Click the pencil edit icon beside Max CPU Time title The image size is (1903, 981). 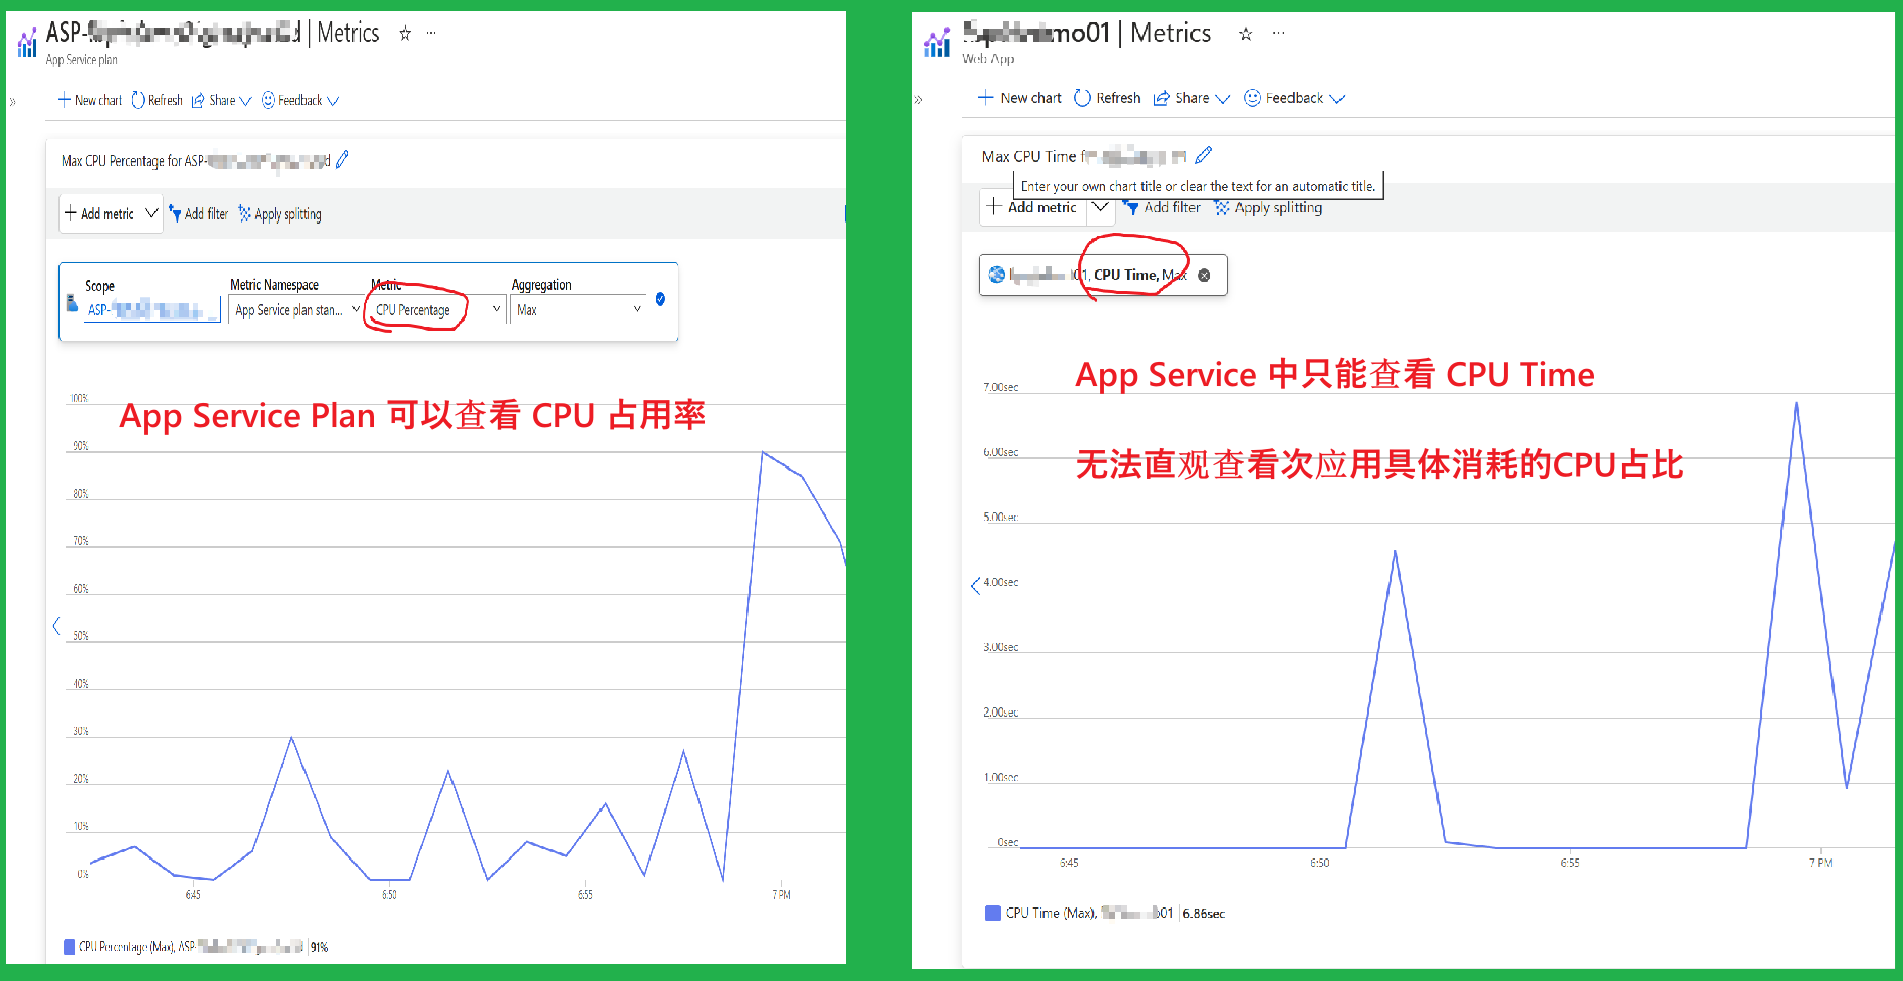point(1204,155)
